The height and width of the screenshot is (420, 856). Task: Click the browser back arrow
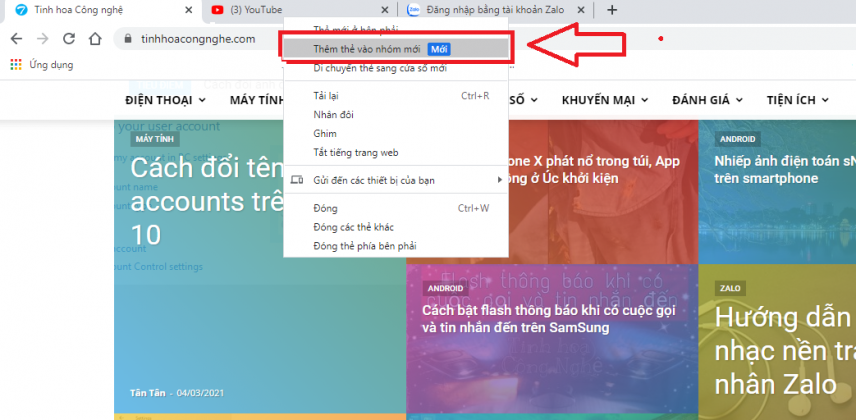pos(16,39)
